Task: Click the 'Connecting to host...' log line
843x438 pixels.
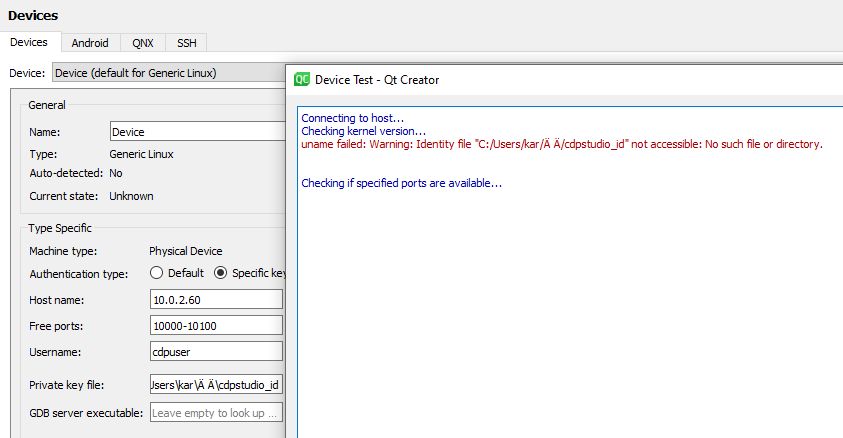Action: [352, 118]
